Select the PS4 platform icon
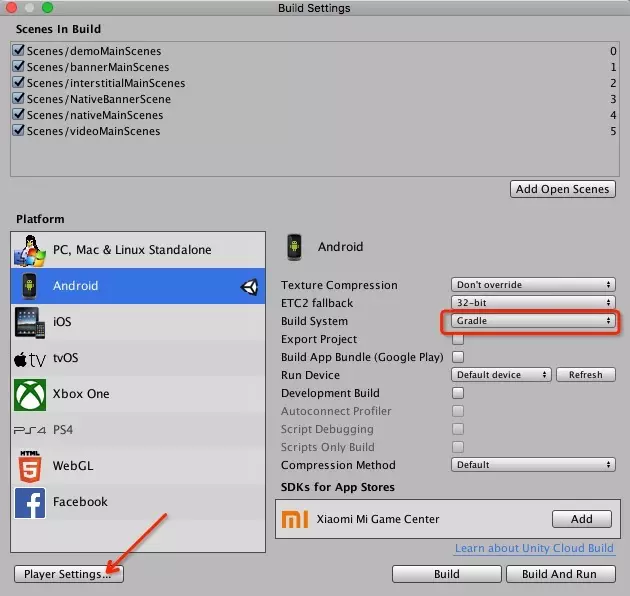Viewport: 630px width, 596px height. click(30, 430)
